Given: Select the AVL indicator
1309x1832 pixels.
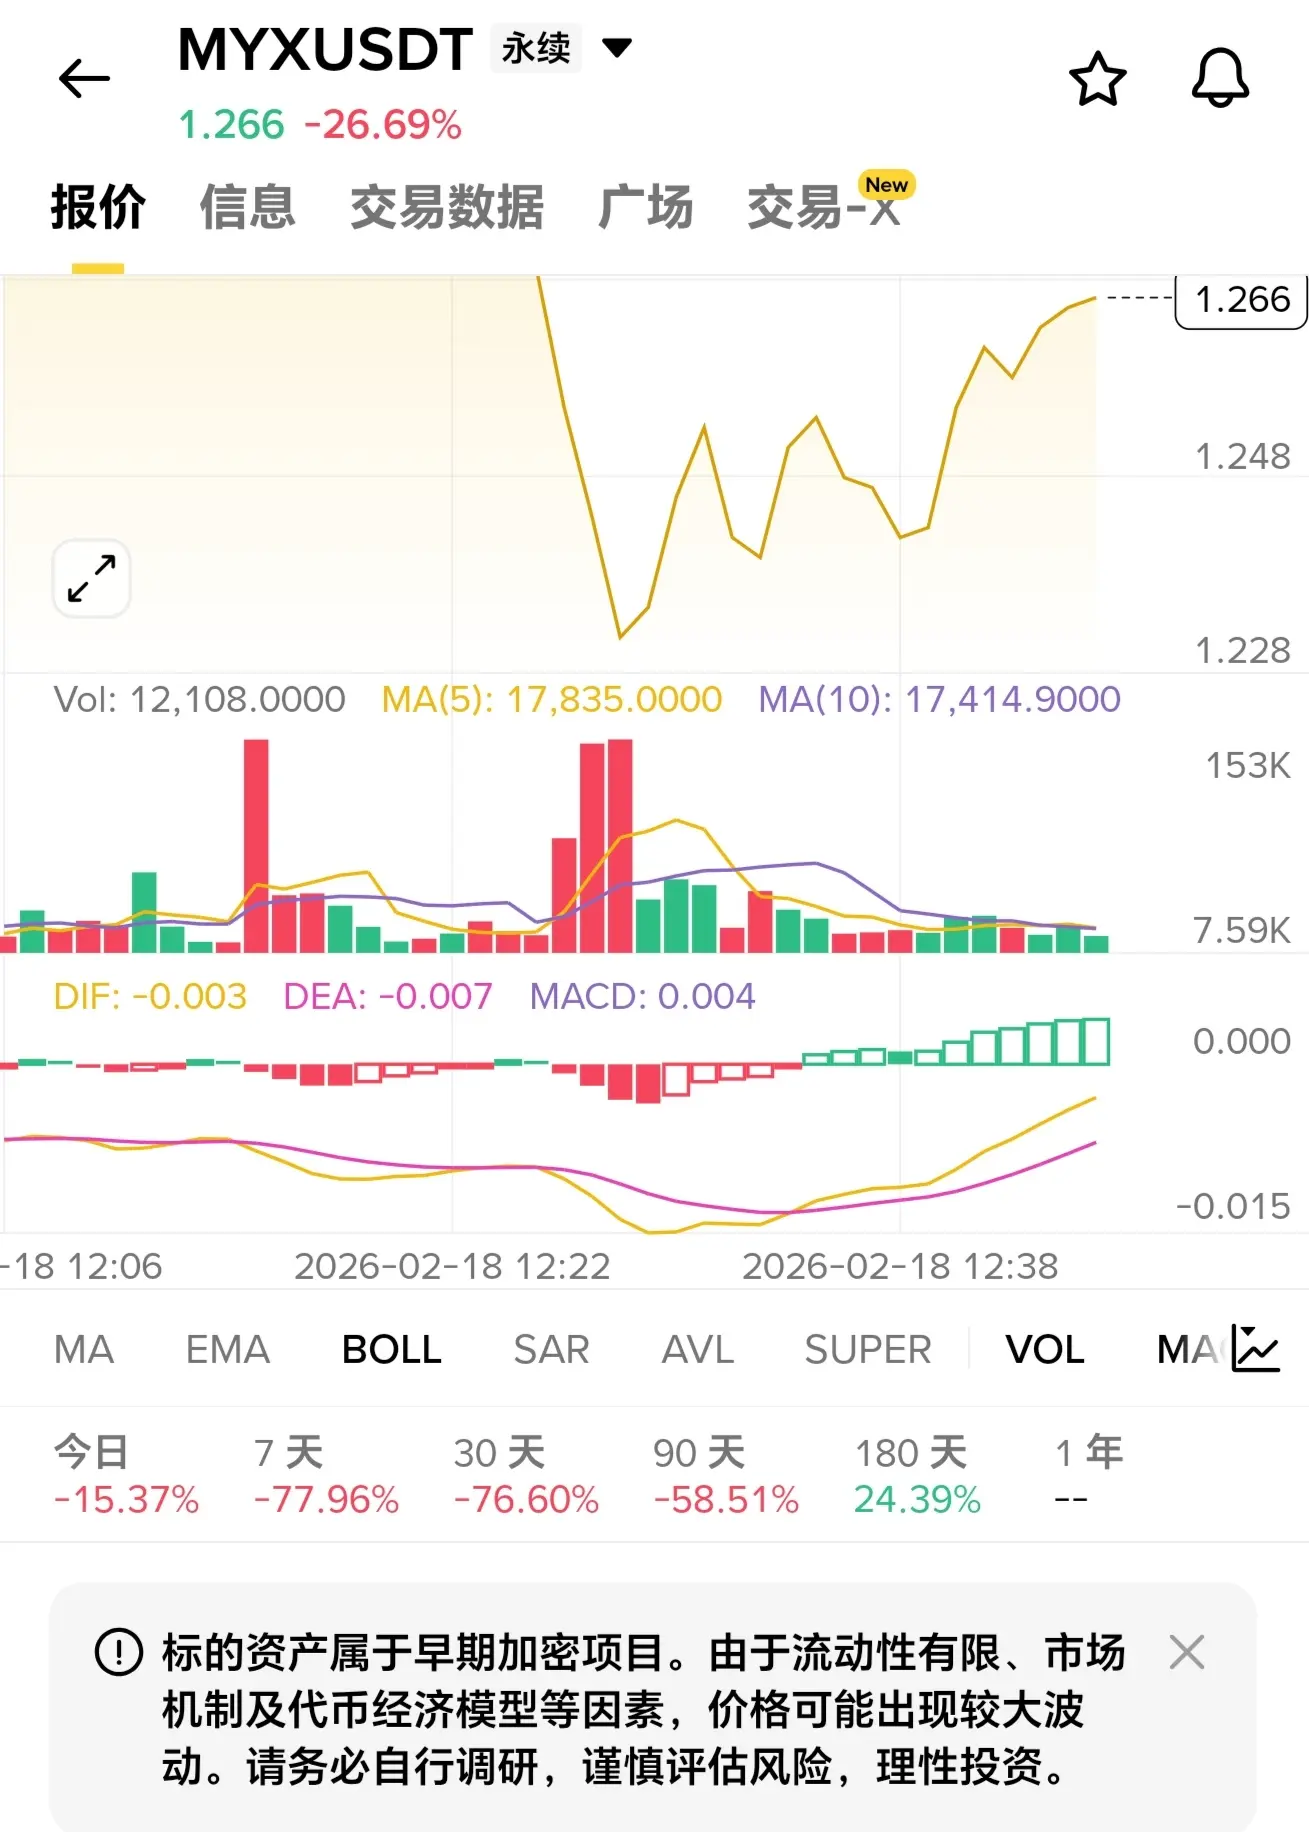Looking at the screenshot, I should point(698,1349).
